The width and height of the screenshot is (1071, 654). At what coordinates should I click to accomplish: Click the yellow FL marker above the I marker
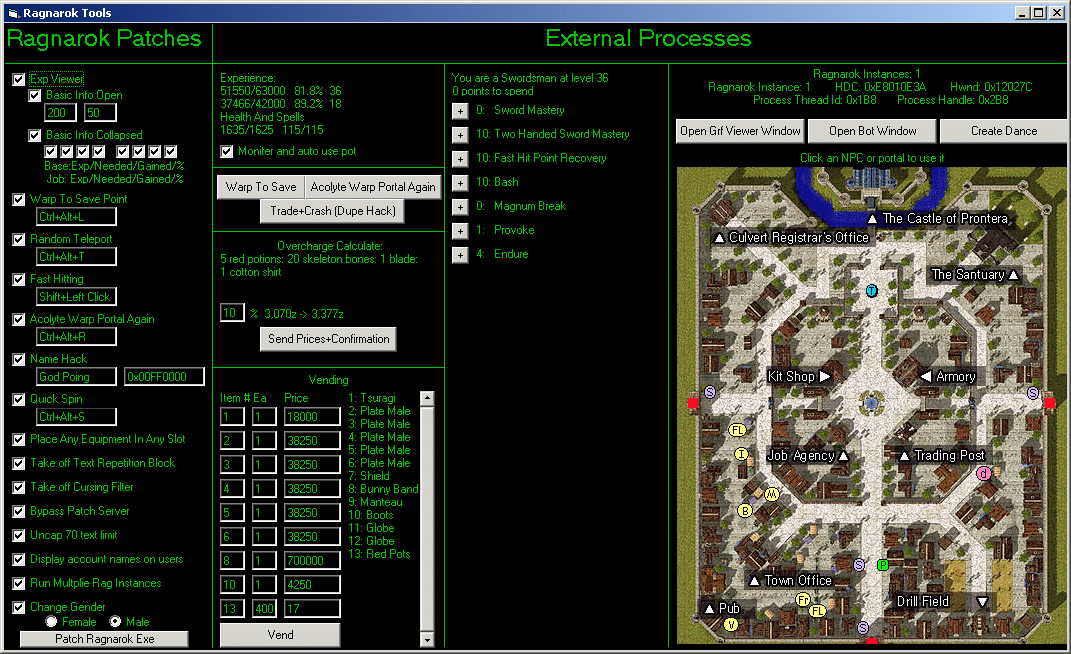737,430
